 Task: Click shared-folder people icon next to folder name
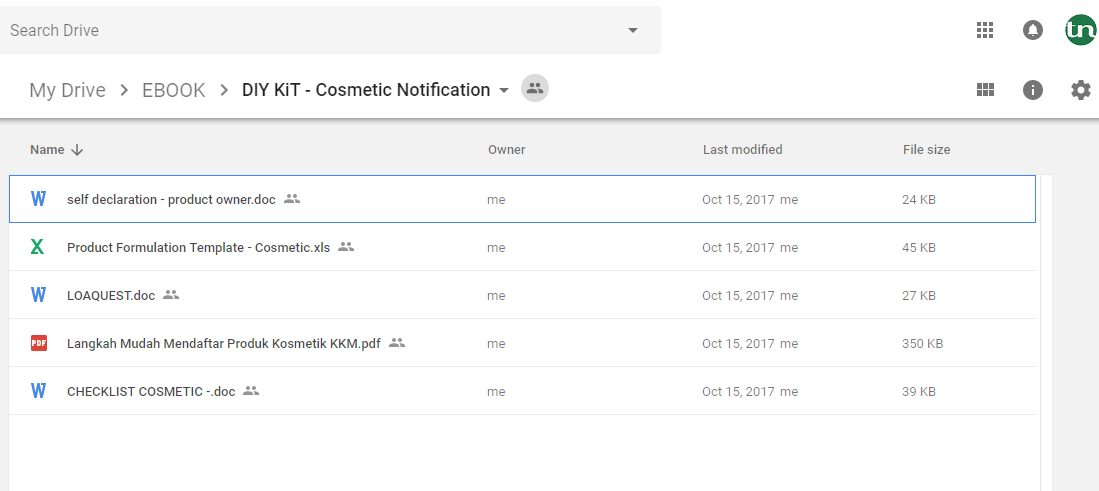[535, 88]
